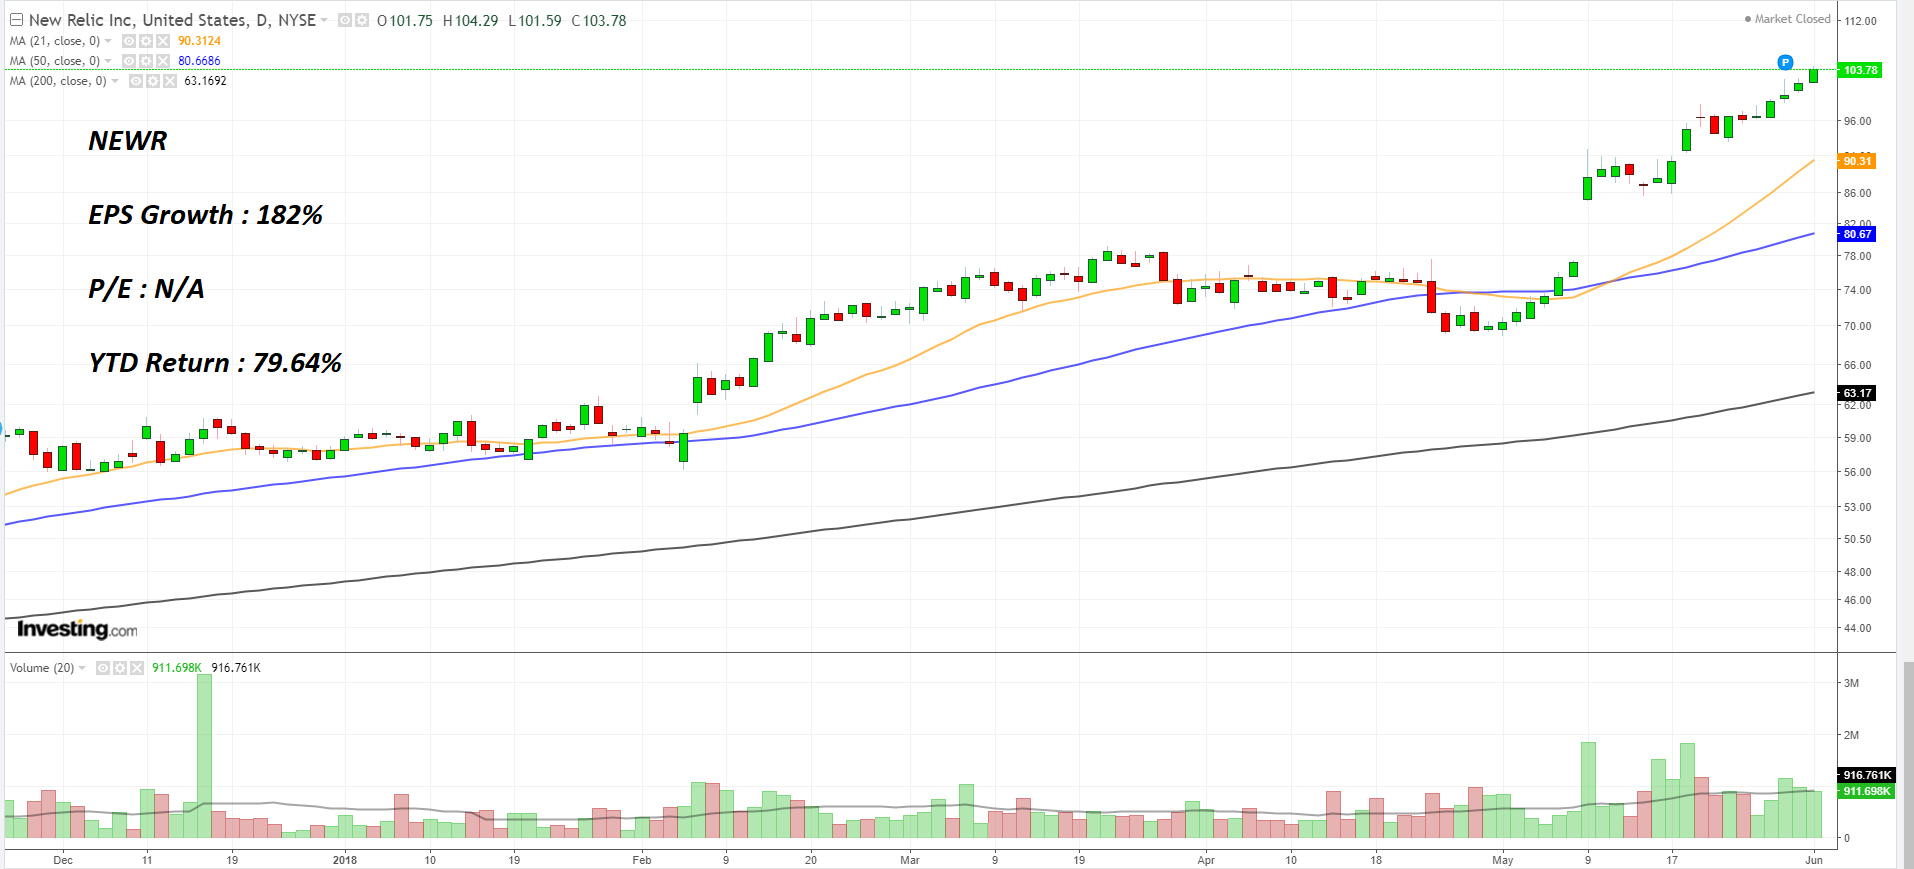The image size is (1914, 869).
Task: Open New Relic main series settings gear
Action: [x=361, y=20]
